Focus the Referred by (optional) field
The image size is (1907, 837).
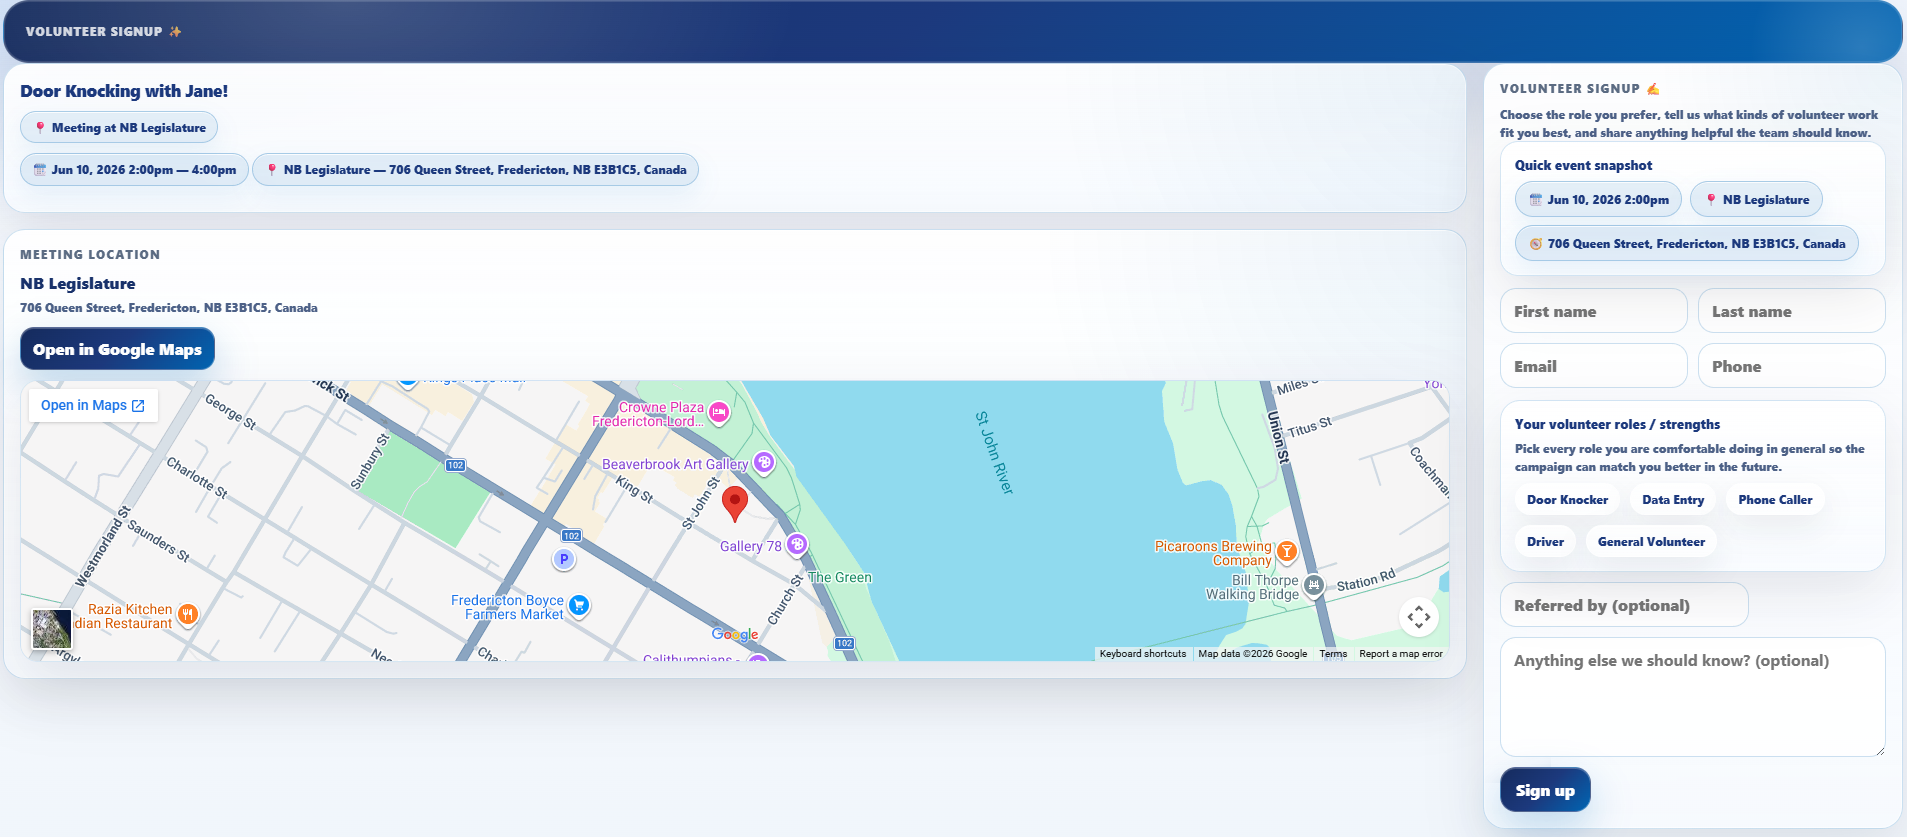click(x=1624, y=605)
